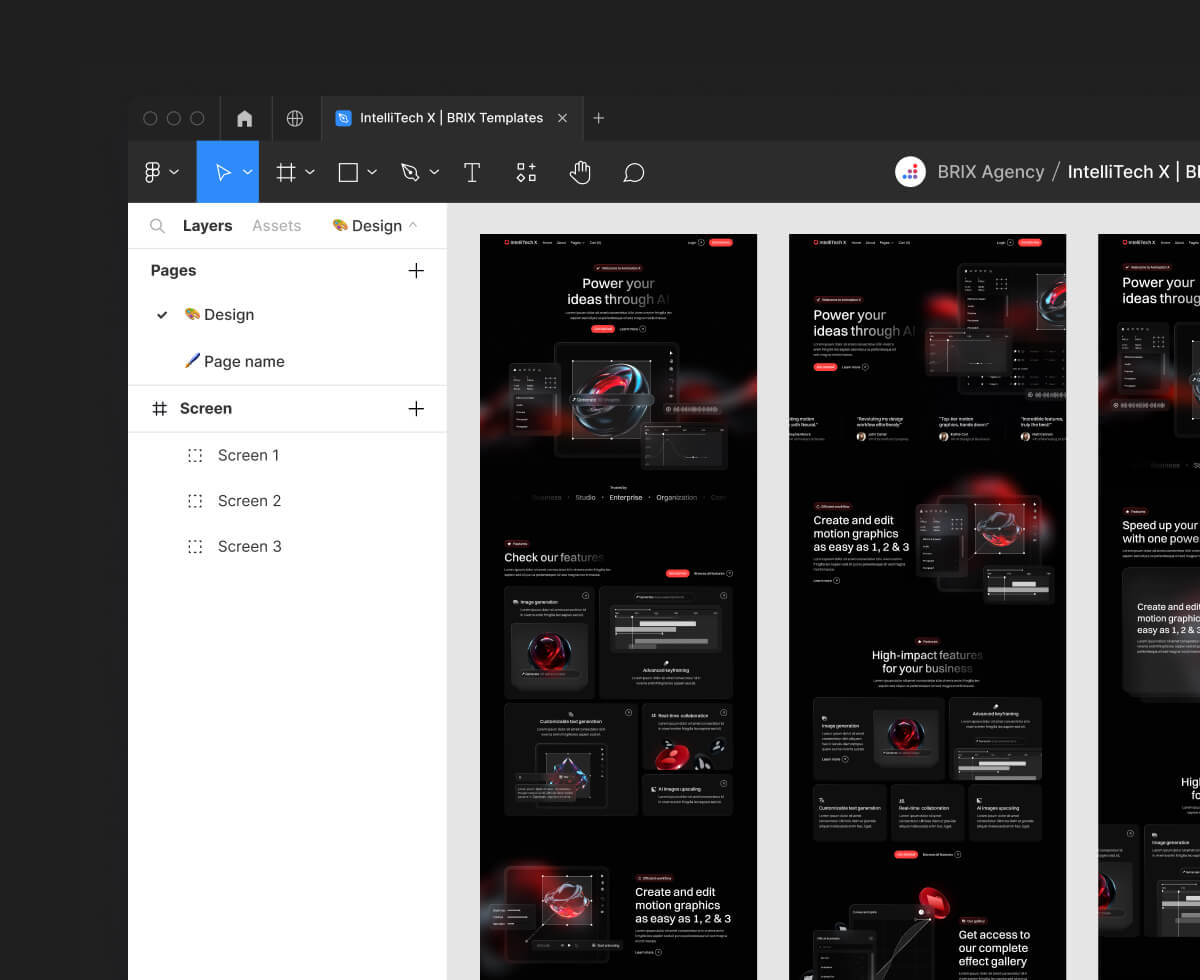Select the second screen frame thumbnail
Viewport: 1200px width, 980px height.
pyautogui.click(x=927, y=607)
